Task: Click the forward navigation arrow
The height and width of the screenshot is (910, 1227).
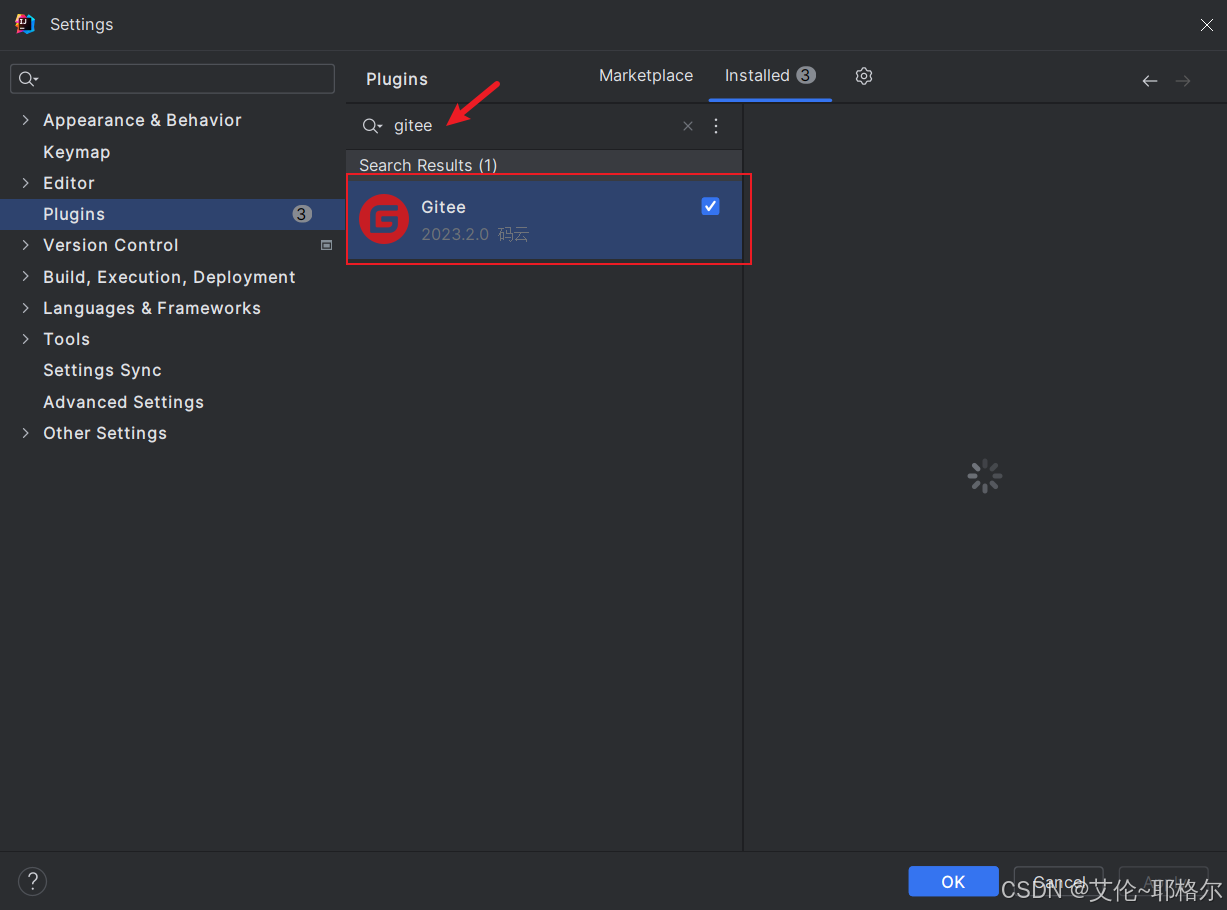Action: tap(1183, 81)
